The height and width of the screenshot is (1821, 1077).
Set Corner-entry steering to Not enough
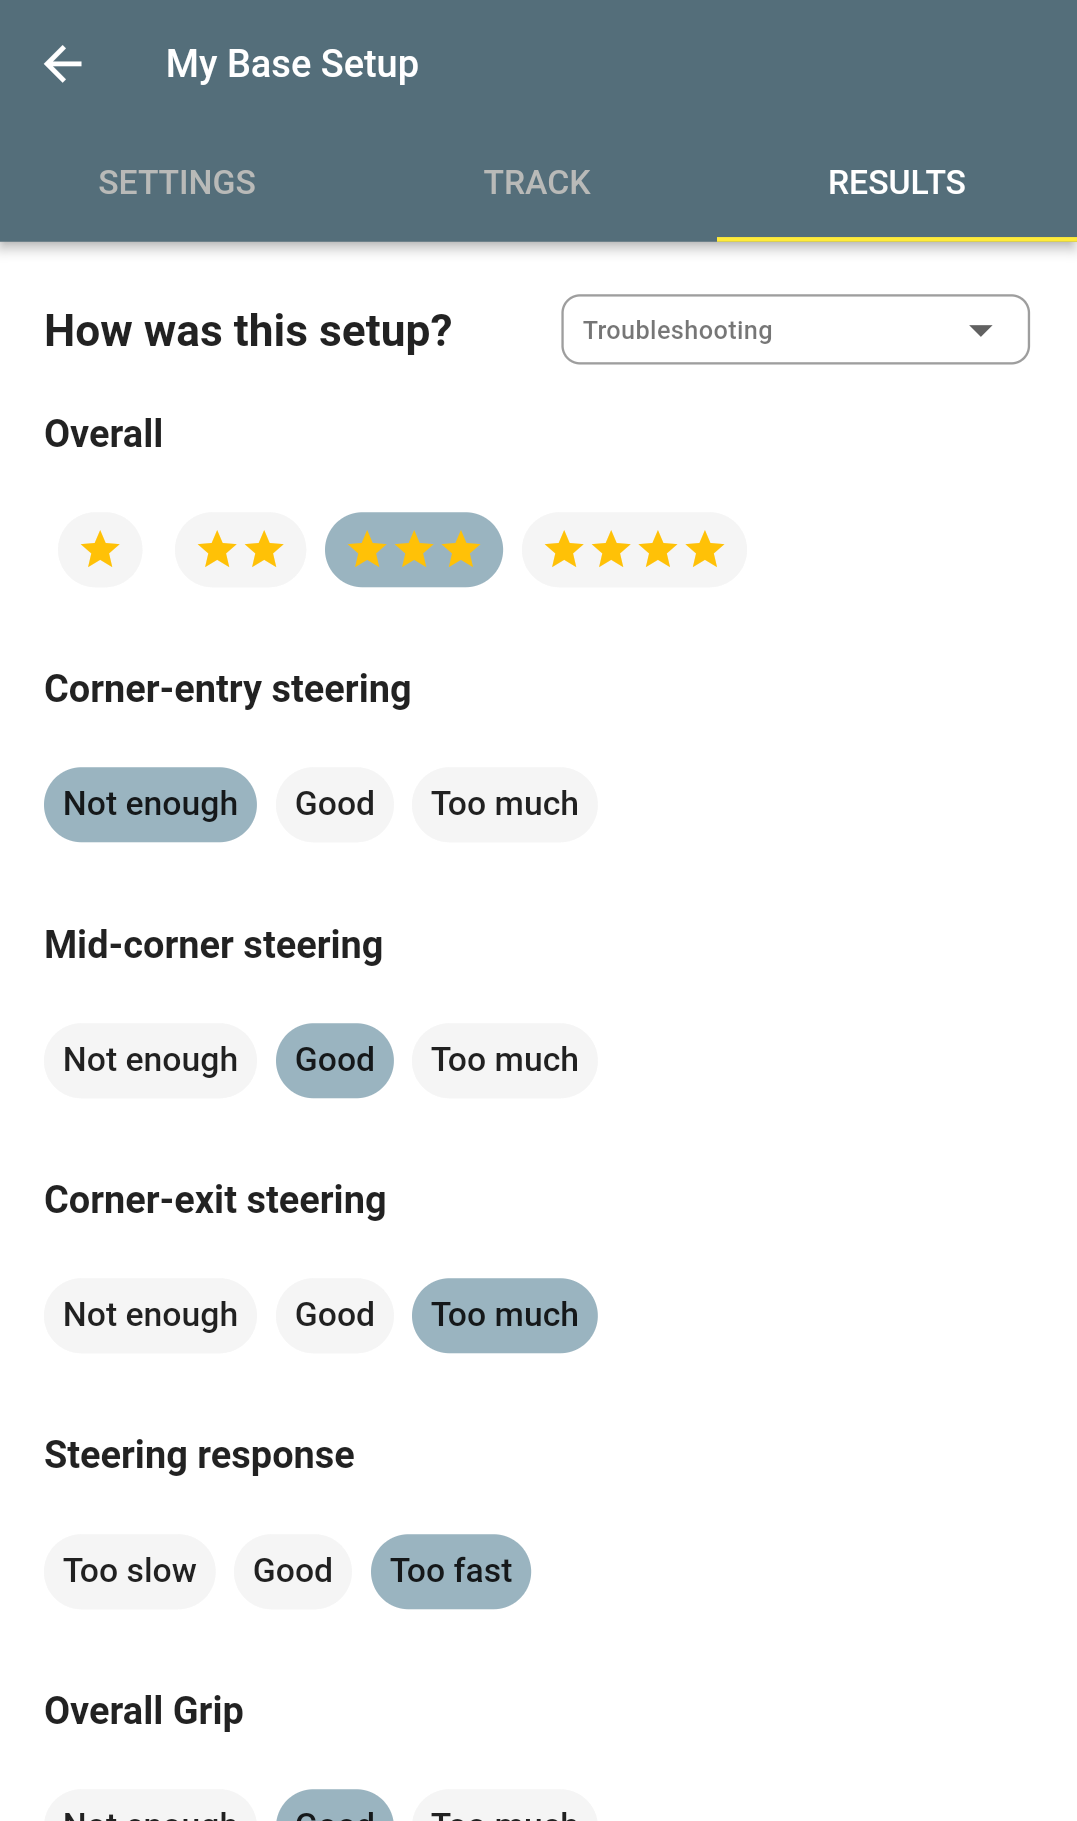click(150, 805)
